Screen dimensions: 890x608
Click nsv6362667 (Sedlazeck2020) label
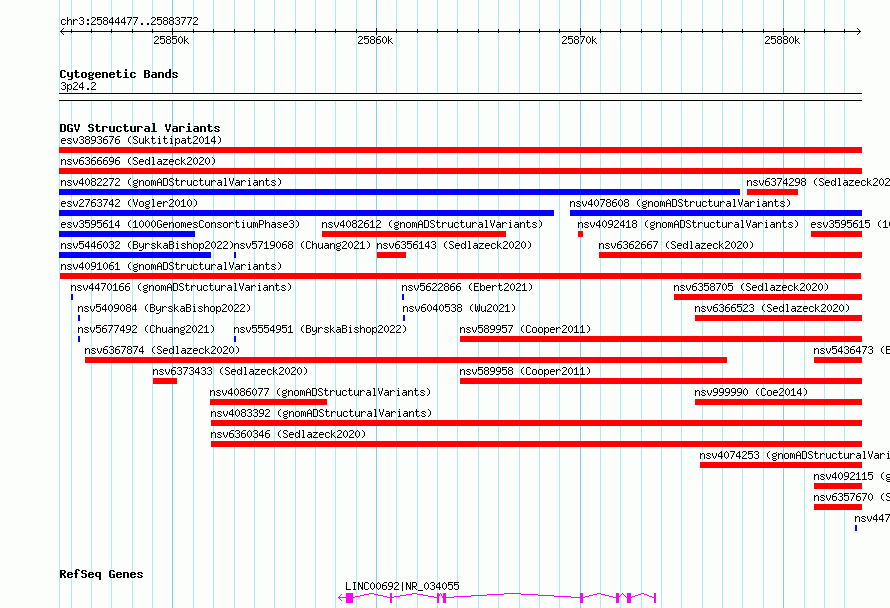pyautogui.click(x=676, y=245)
